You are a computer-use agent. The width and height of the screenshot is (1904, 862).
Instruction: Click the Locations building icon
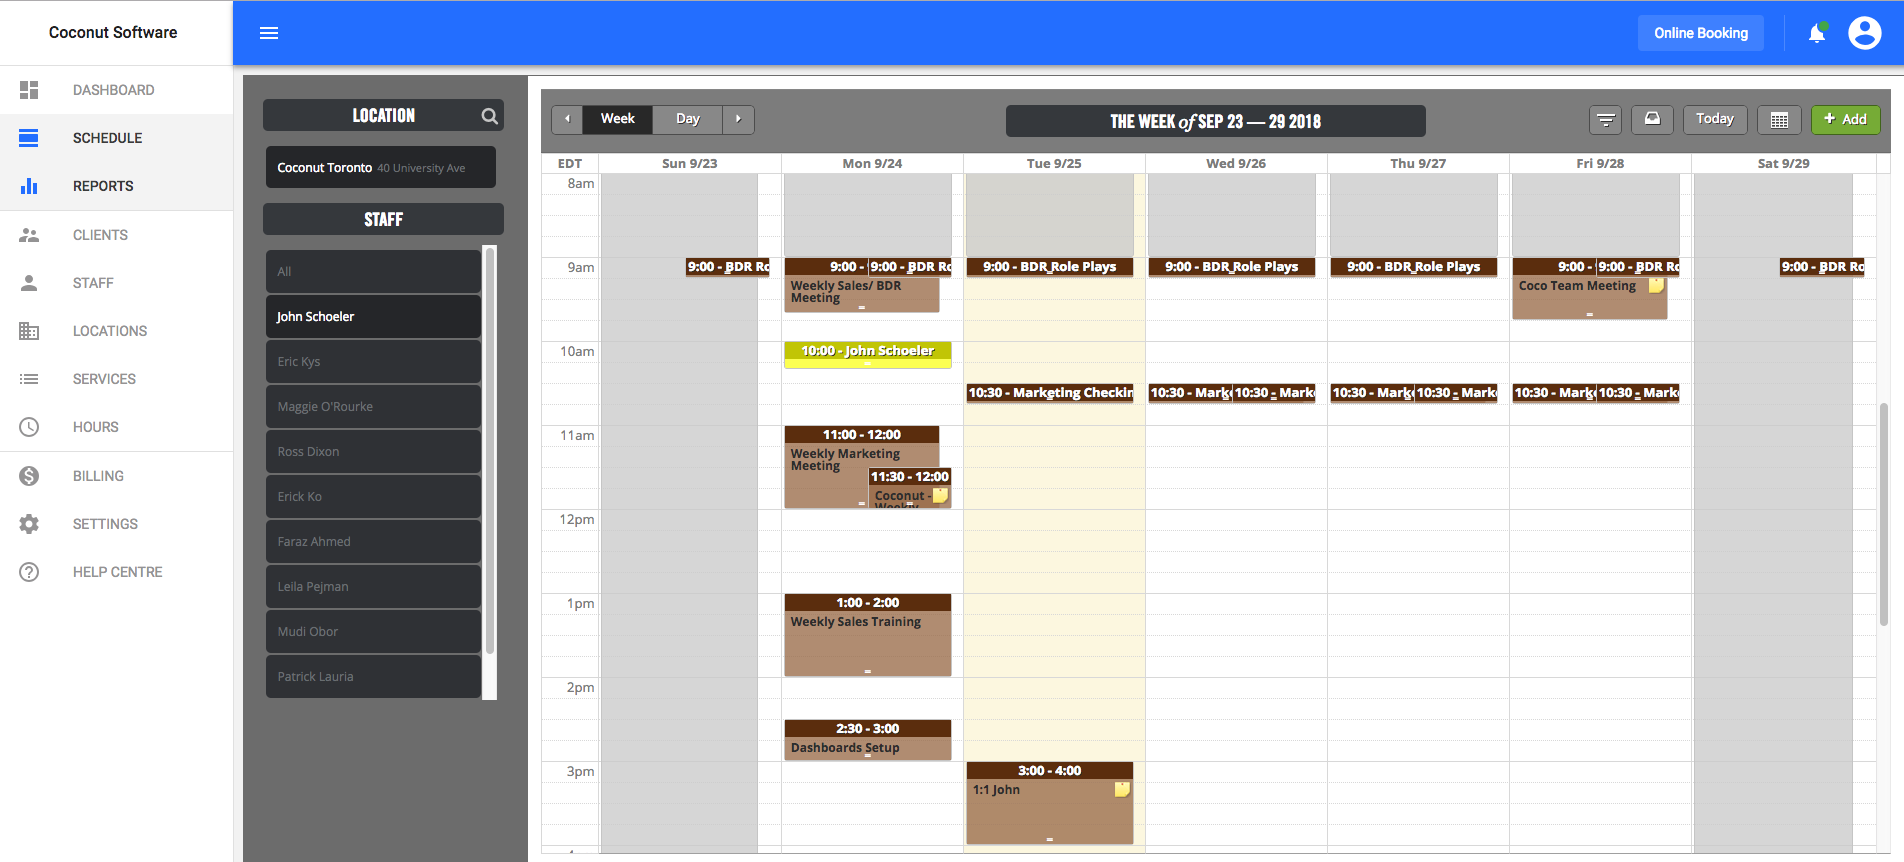click(29, 331)
